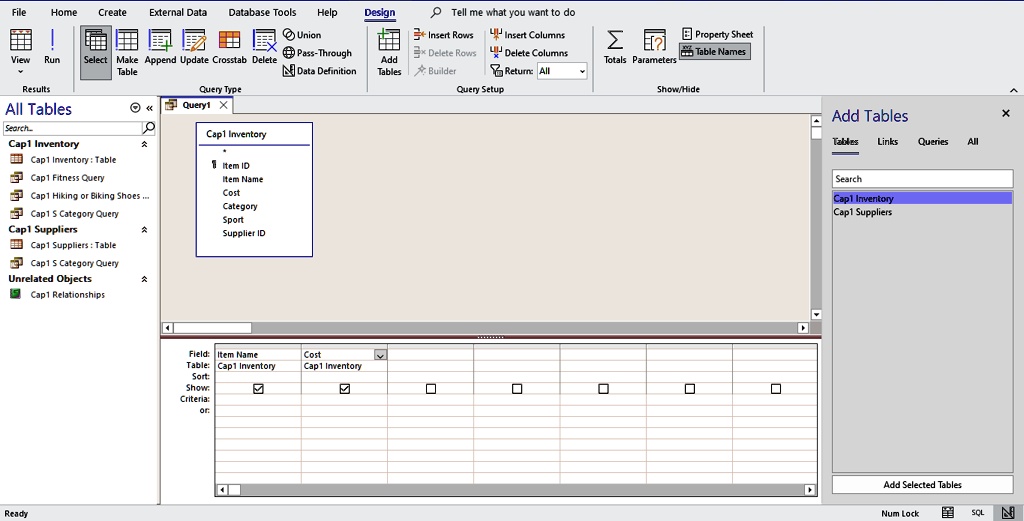Image resolution: width=1024 pixels, height=521 pixels.
Task: Click the search magnifier in All Tables
Action: click(149, 127)
